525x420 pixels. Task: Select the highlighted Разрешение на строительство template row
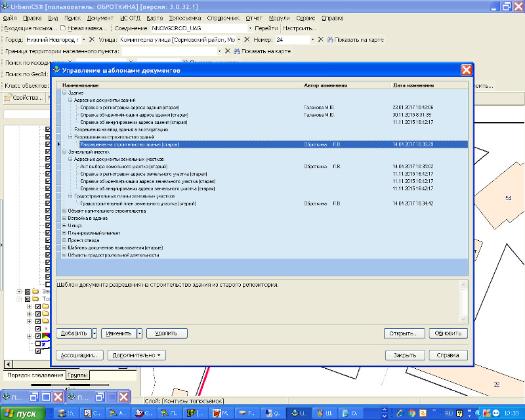tap(263, 144)
